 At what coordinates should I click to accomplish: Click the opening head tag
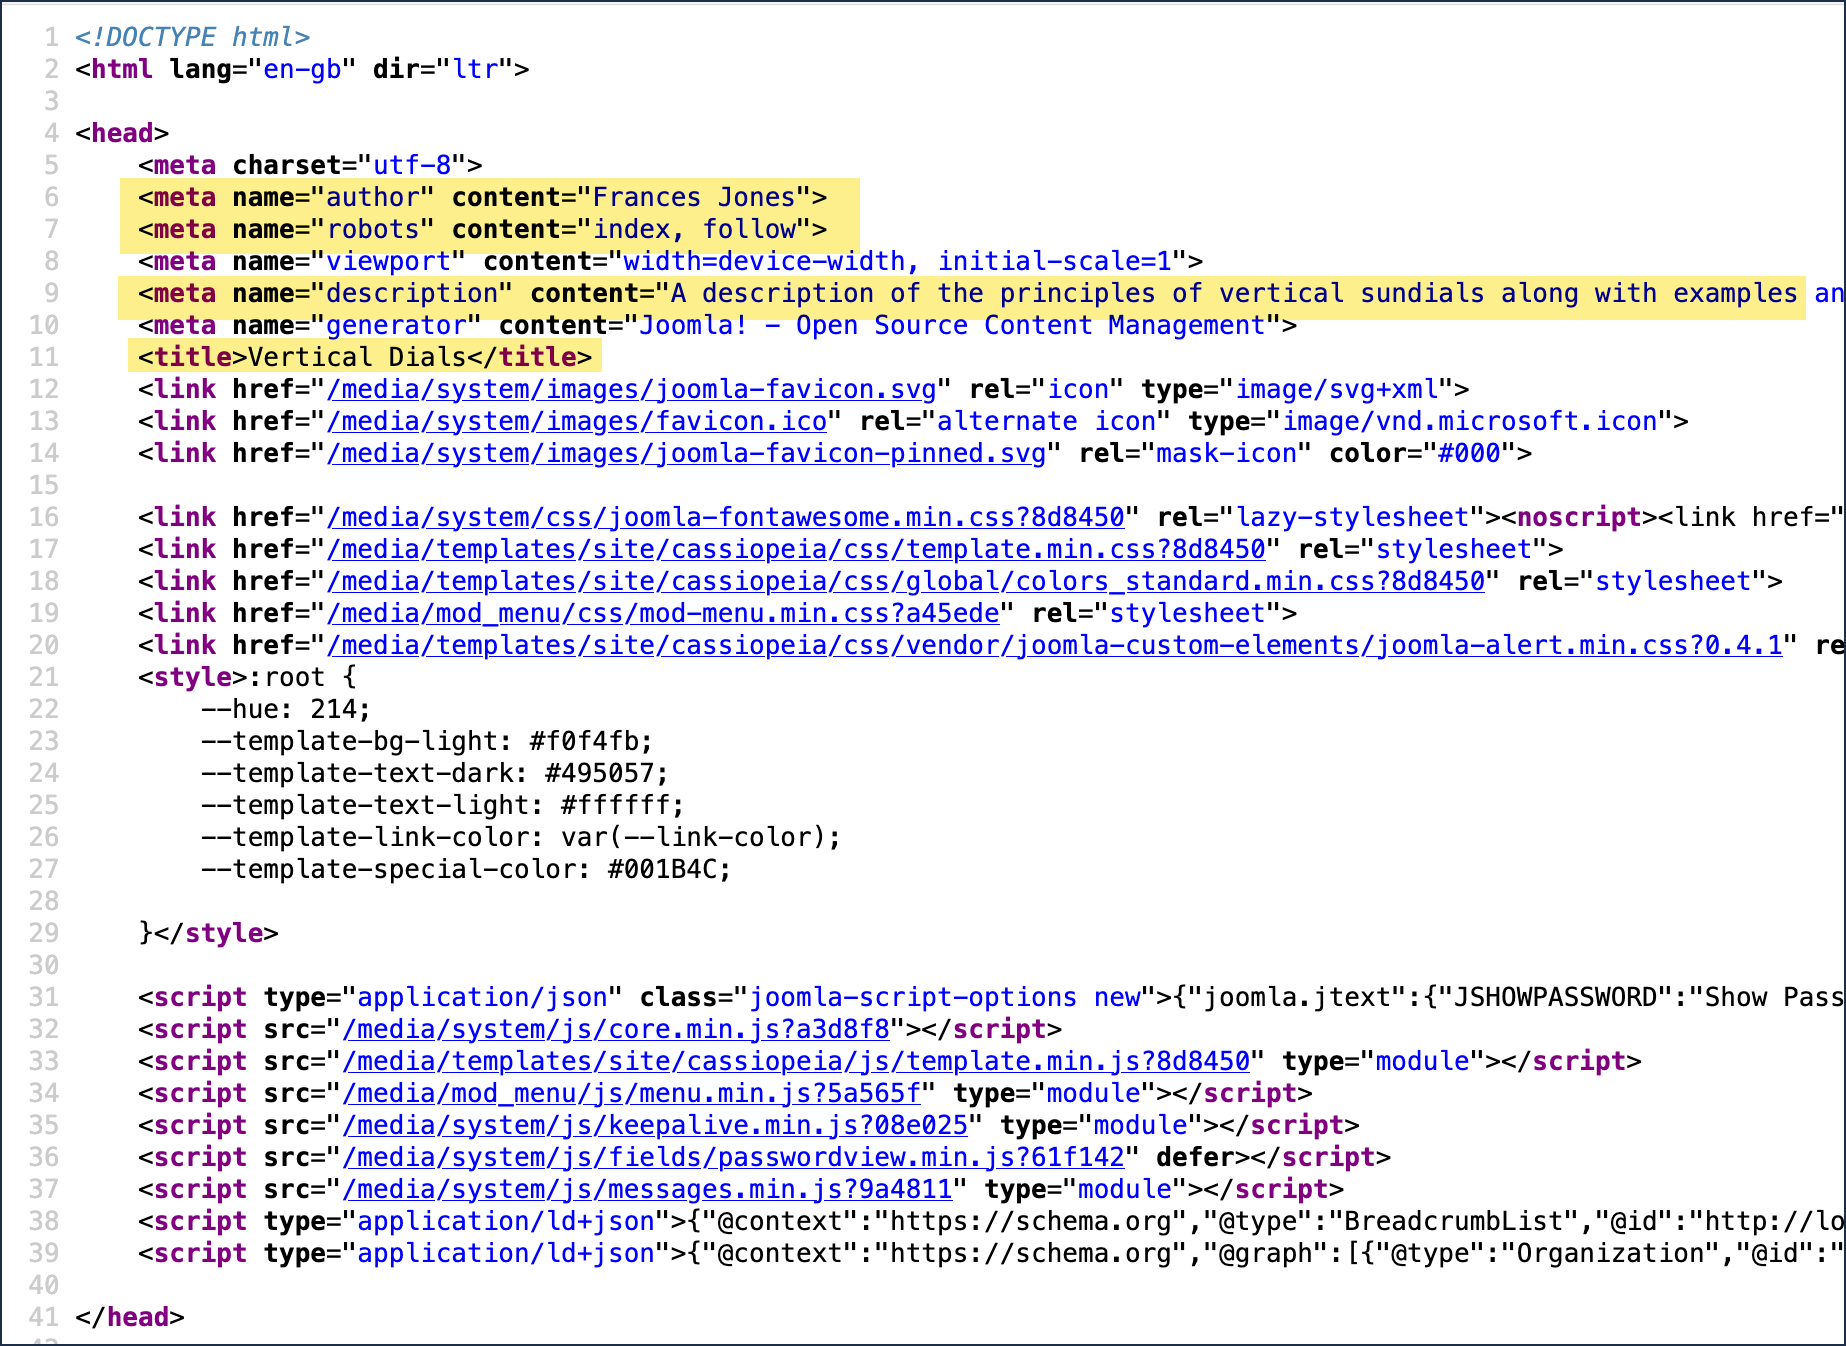(122, 133)
